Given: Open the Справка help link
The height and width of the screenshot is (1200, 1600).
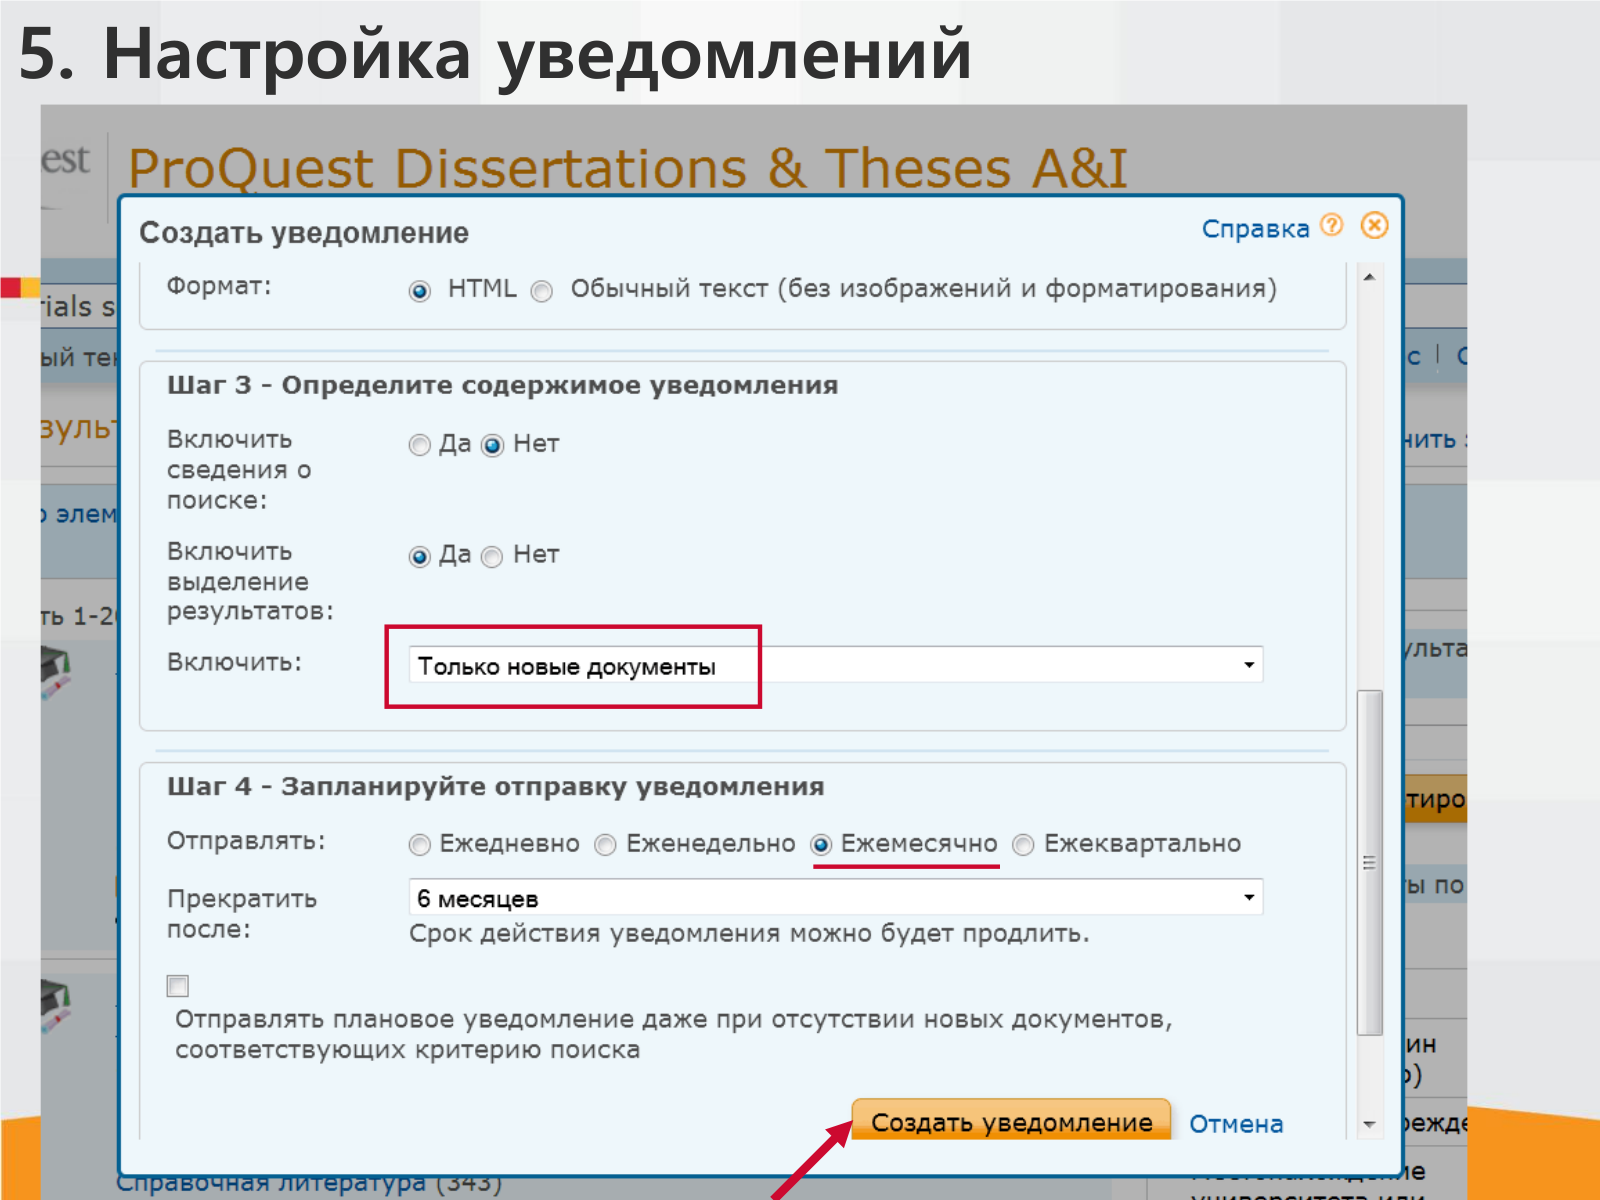Looking at the screenshot, I should coord(1255,229).
